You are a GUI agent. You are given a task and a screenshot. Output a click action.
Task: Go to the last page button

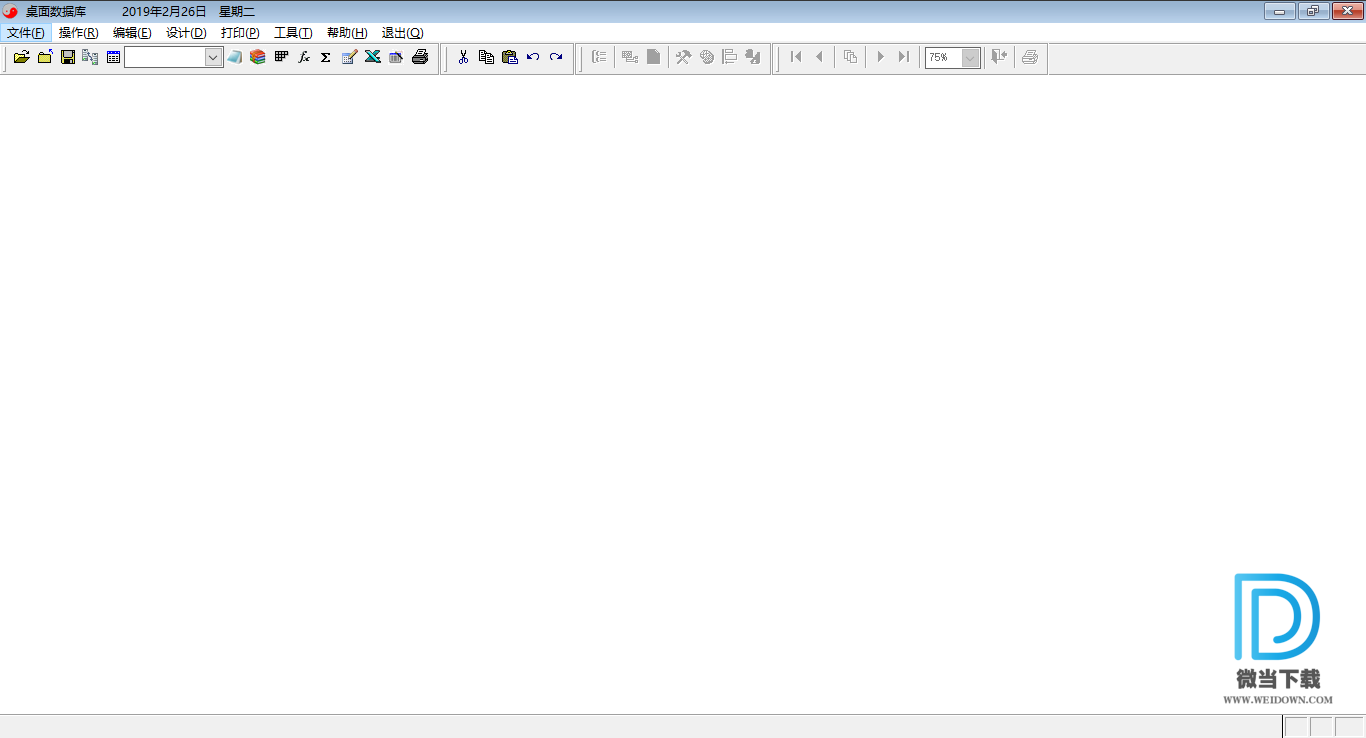(x=903, y=57)
